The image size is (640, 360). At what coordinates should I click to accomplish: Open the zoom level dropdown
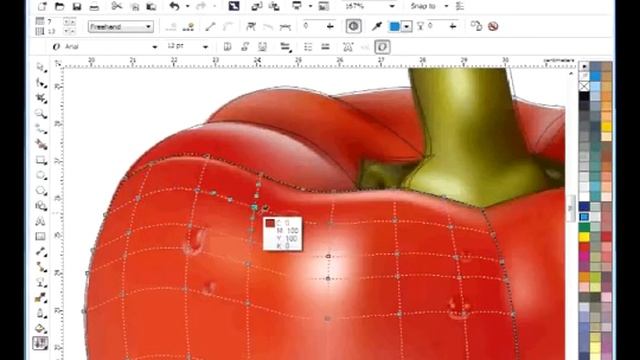coord(392,6)
